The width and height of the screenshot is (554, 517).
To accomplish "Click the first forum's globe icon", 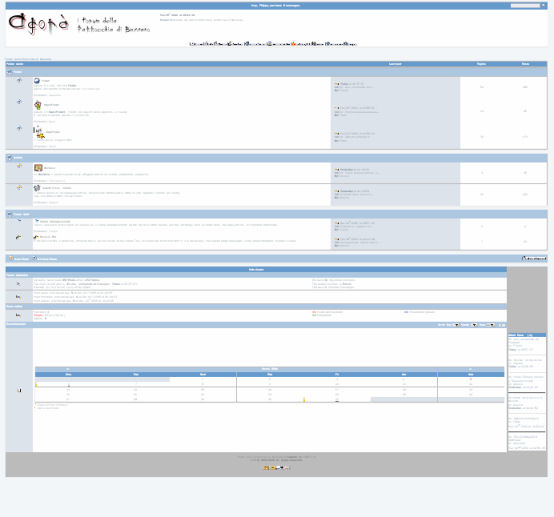I will pyautogui.click(x=37, y=81).
